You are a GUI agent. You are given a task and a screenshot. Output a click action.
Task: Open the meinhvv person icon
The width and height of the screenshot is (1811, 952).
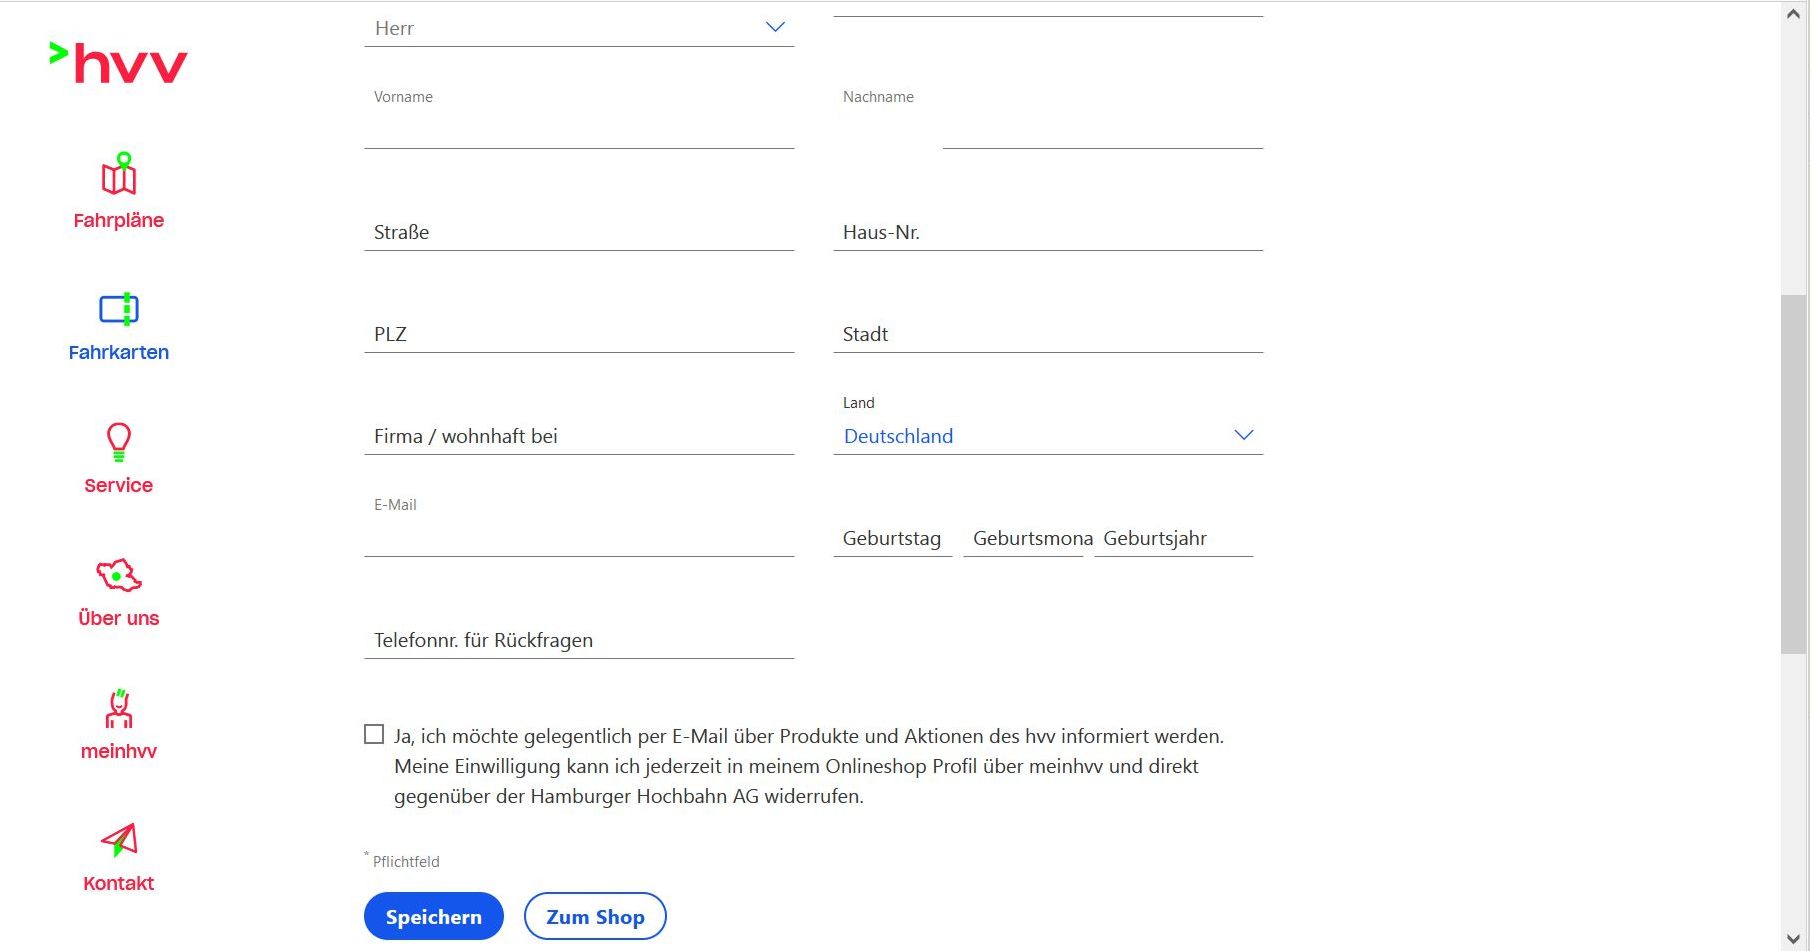(x=119, y=708)
